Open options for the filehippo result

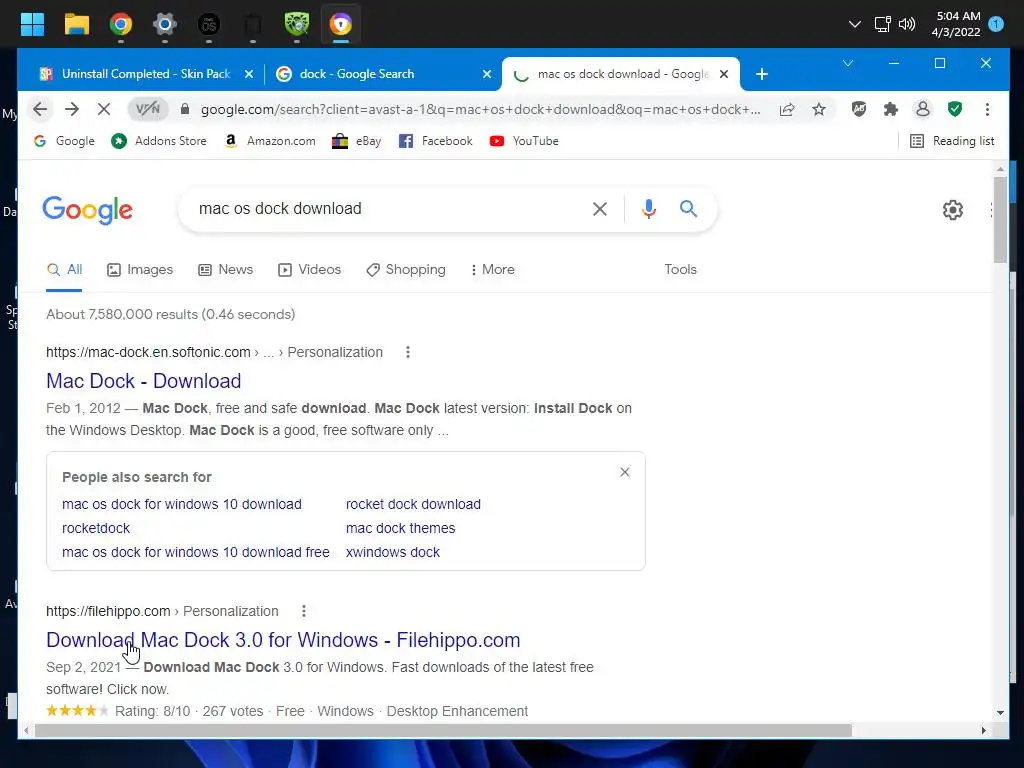point(303,611)
